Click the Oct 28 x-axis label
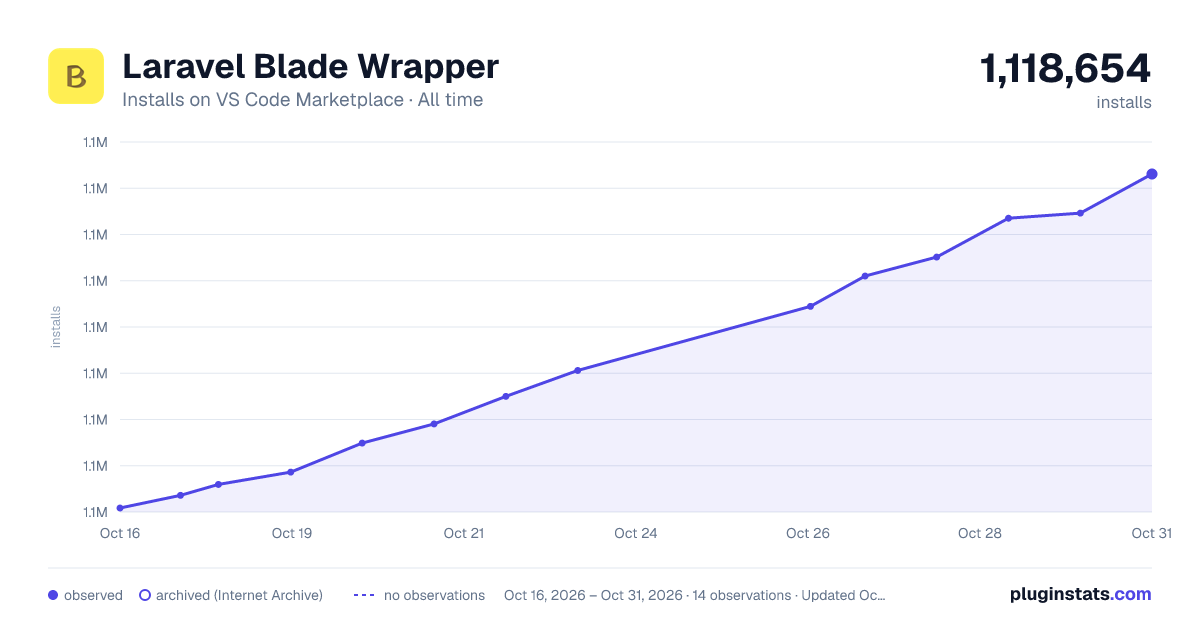1200x630 pixels. (x=980, y=533)
